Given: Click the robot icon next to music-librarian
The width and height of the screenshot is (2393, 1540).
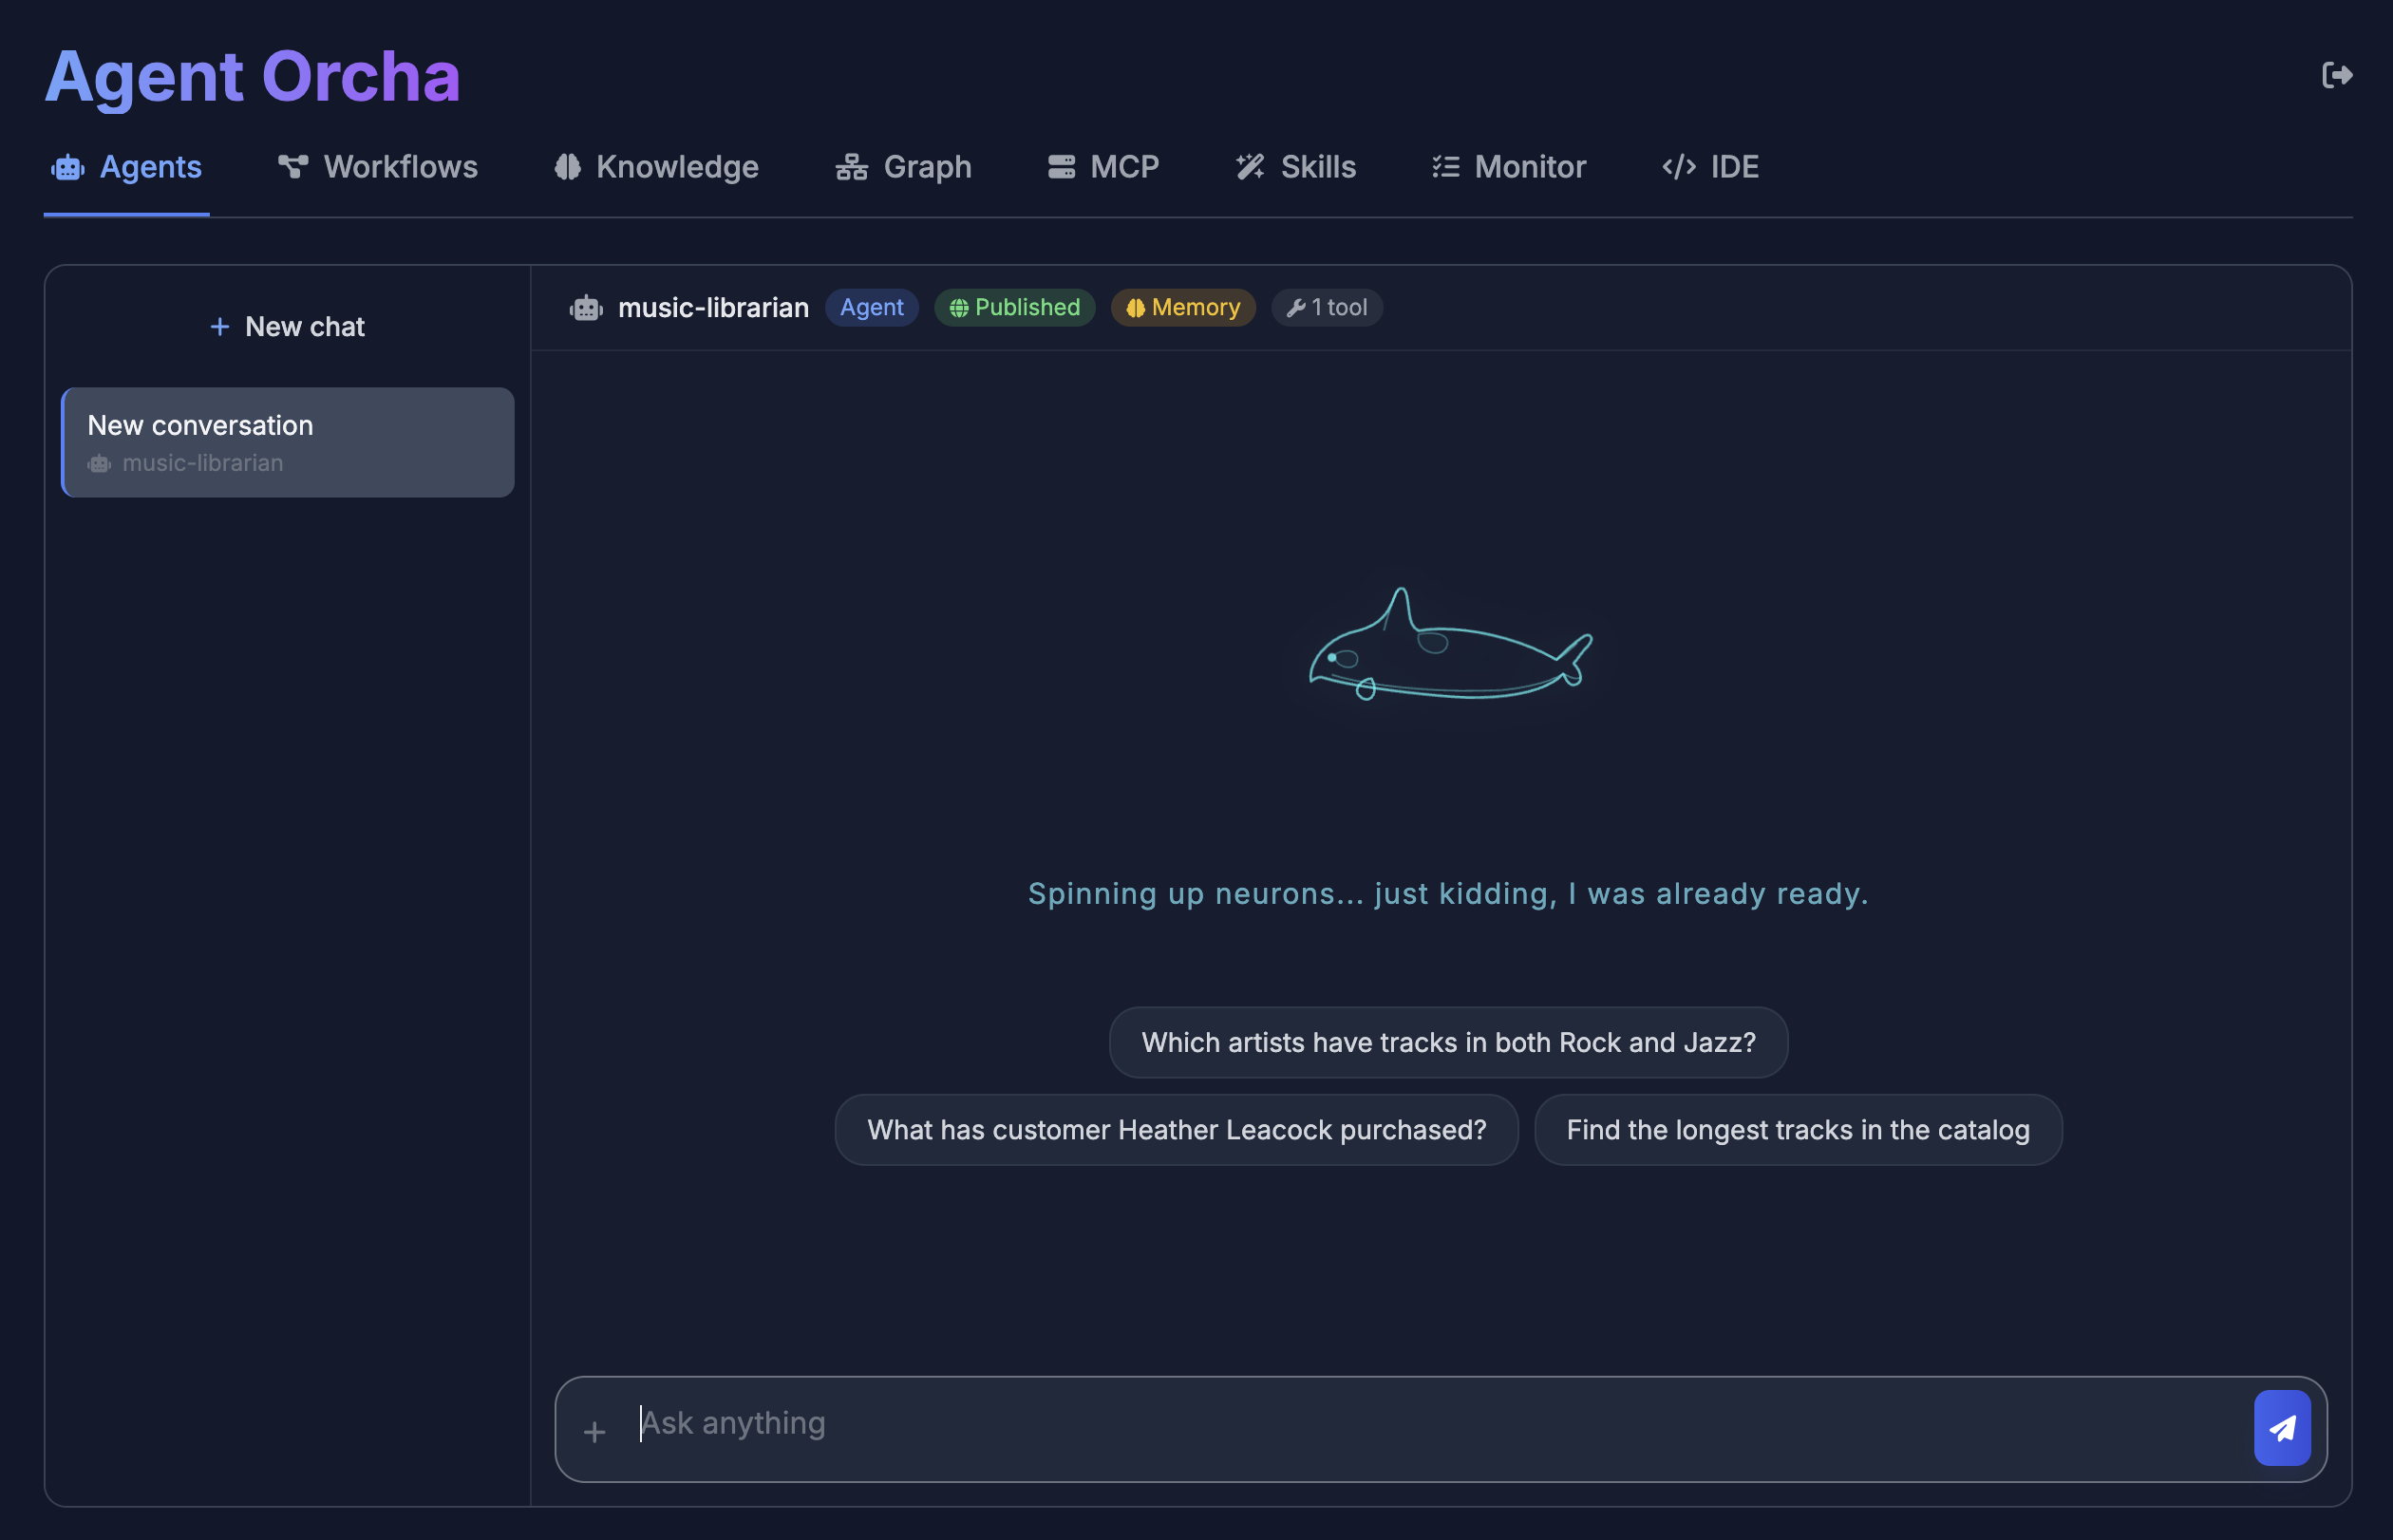Looking at the screenshot, I should coord(587,307).
